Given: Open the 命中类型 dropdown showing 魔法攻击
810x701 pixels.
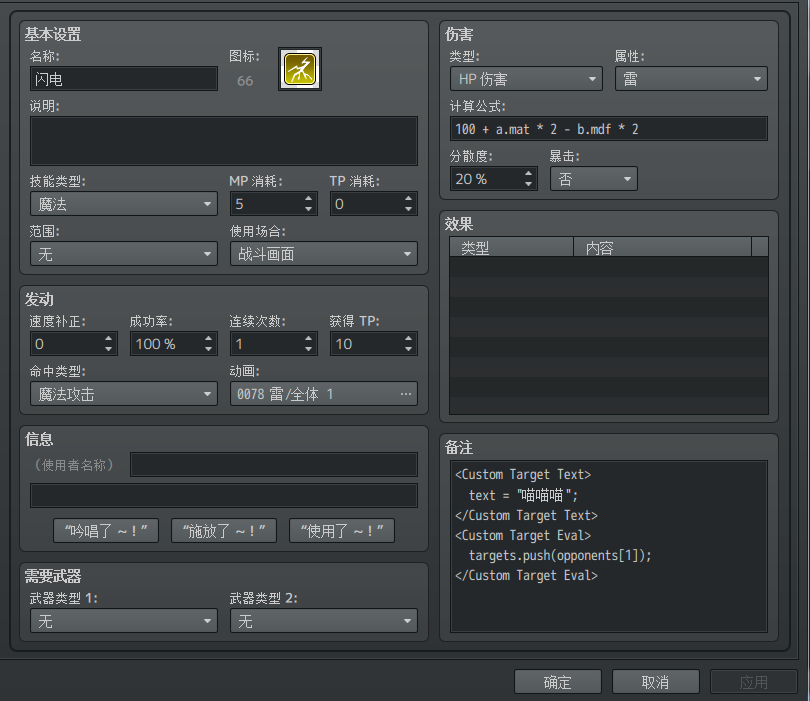Looking at the screenshot, I should coord(124,394).
